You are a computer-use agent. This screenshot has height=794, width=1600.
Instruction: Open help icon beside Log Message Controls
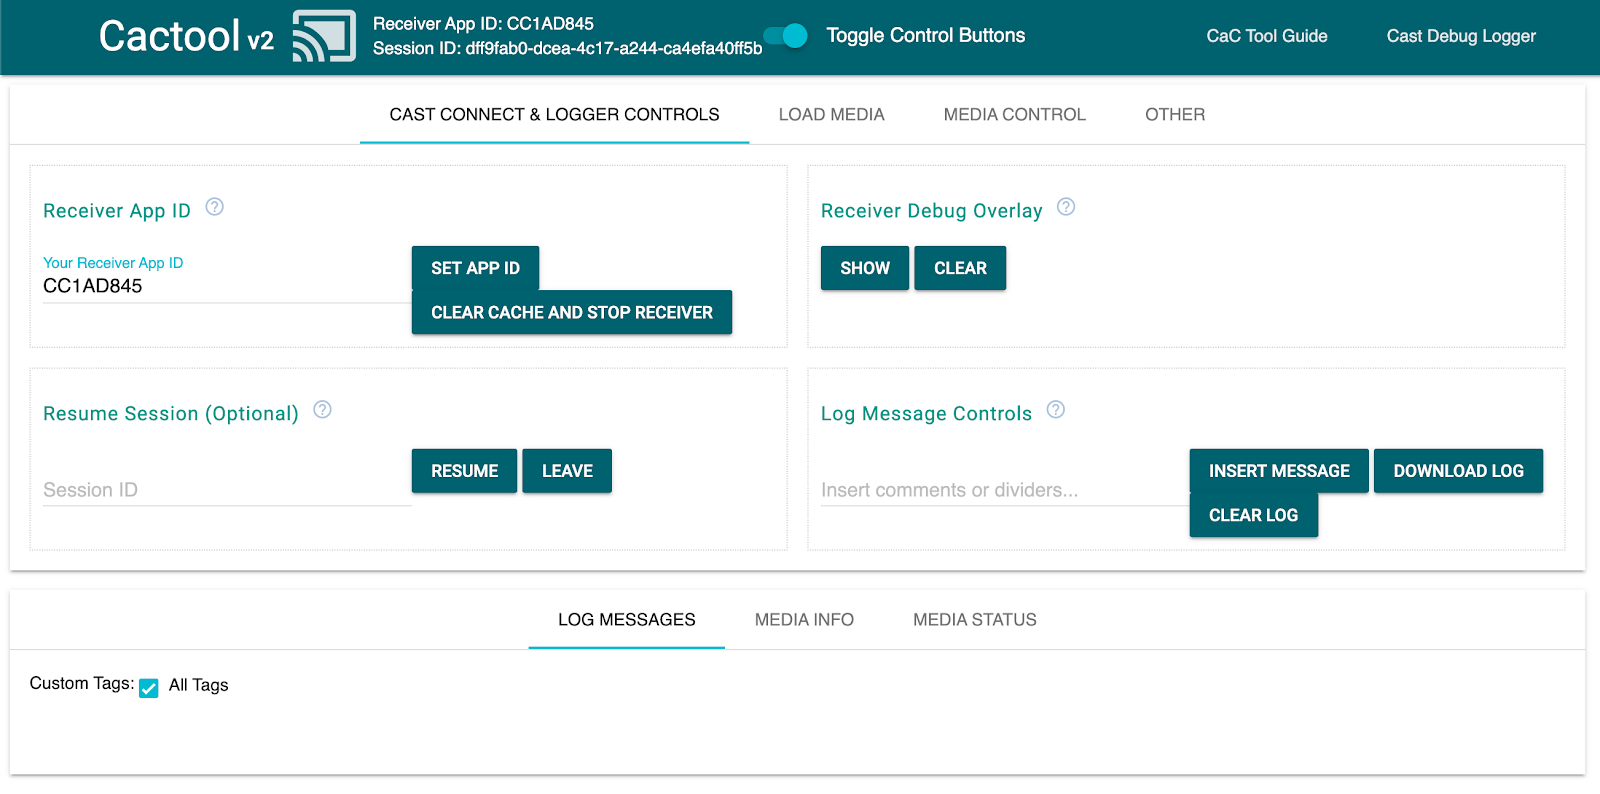click(1055, 410)
